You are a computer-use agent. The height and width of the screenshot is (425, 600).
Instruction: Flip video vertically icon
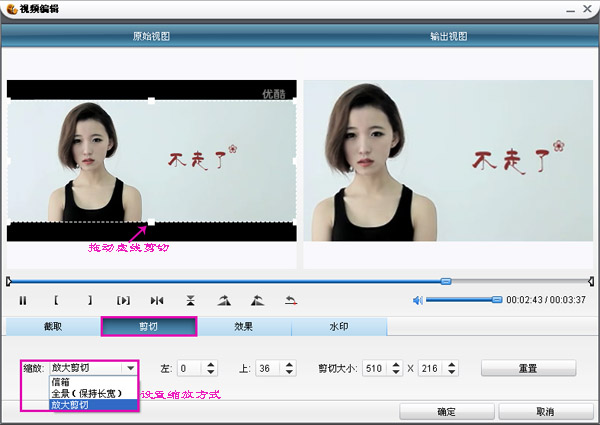pyautogui.click(x=191, y=301)
